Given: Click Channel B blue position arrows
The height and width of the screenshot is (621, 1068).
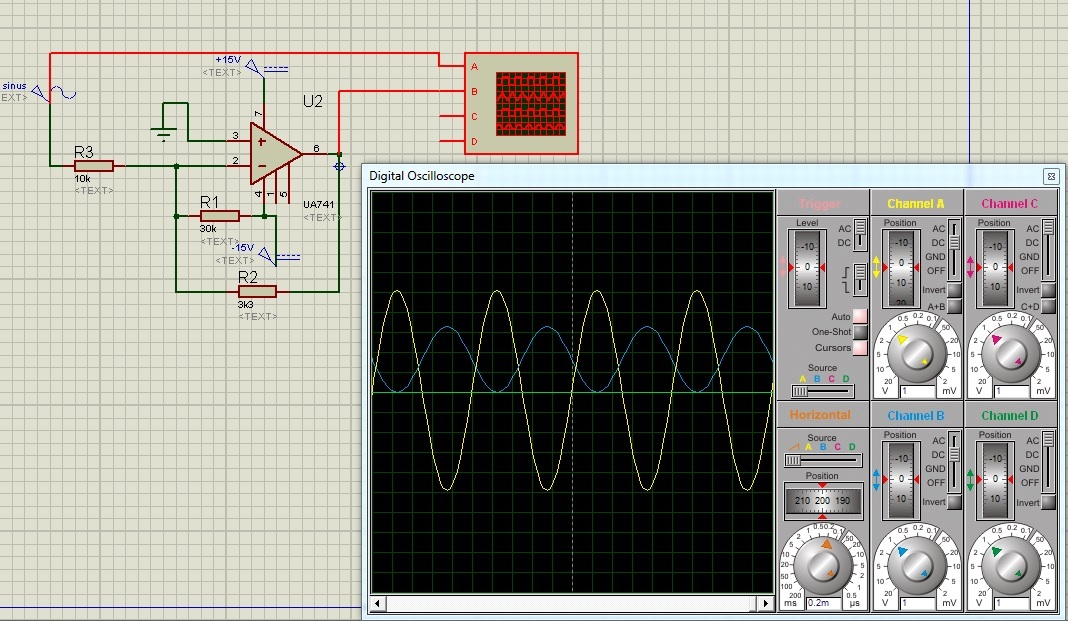Looking at the screenshot, I should coord(877,479).
